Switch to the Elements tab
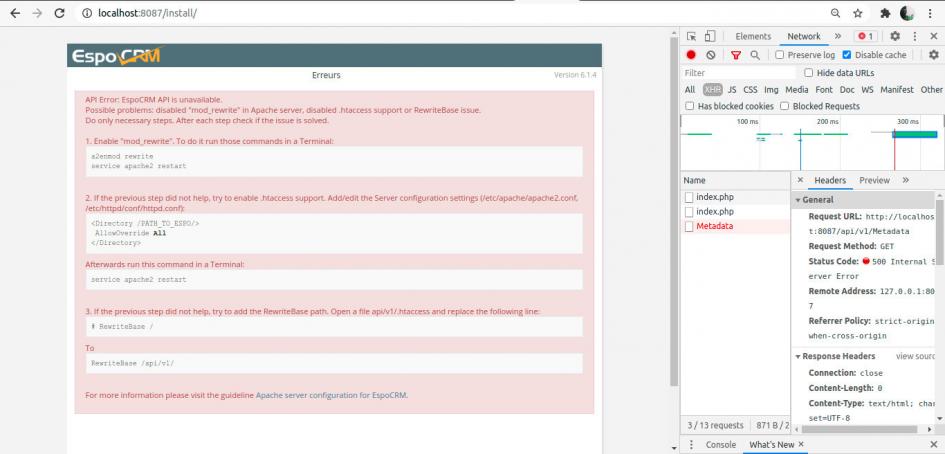Screen dimensions: 945x454 (753, 36)
